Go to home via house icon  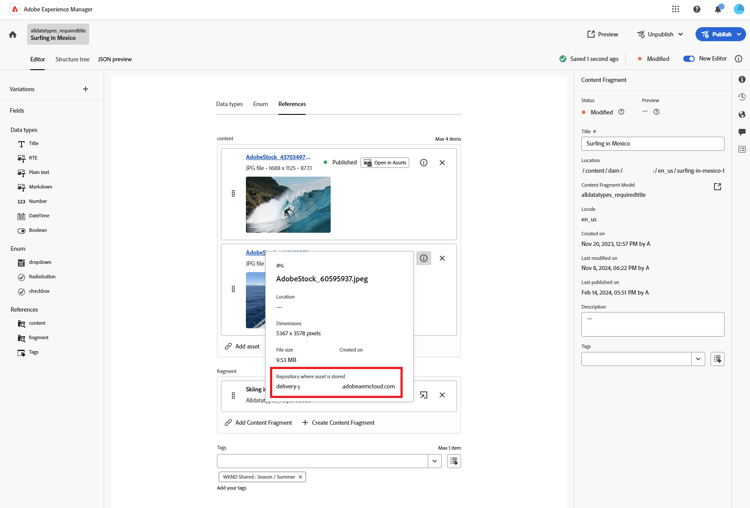pos(13,34)
